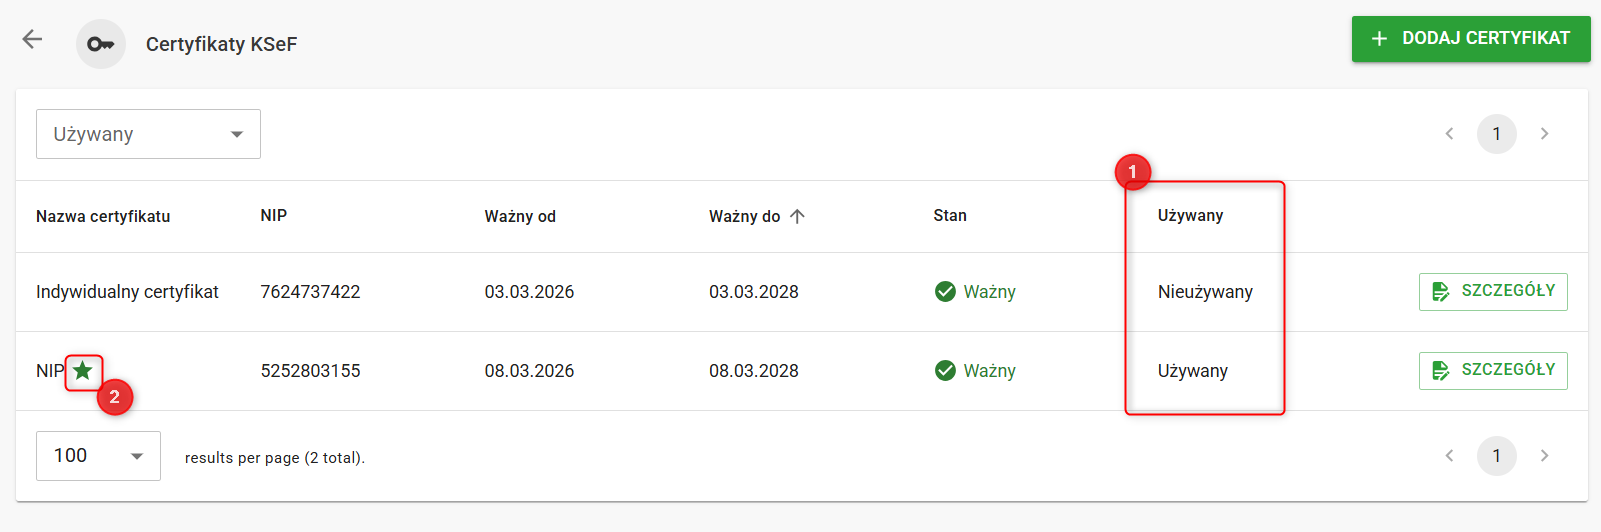1601x532 pixels.
Task: Select page 1 in bottom pagination
Action: point(1496,456)
